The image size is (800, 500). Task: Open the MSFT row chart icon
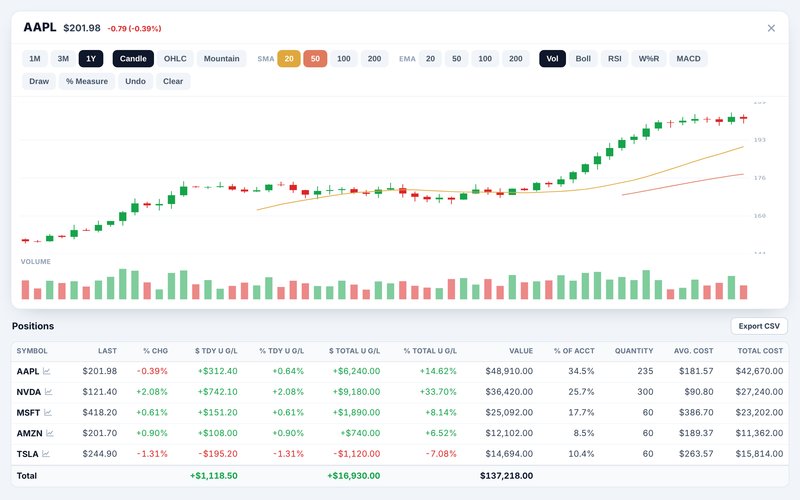(47, 412)
